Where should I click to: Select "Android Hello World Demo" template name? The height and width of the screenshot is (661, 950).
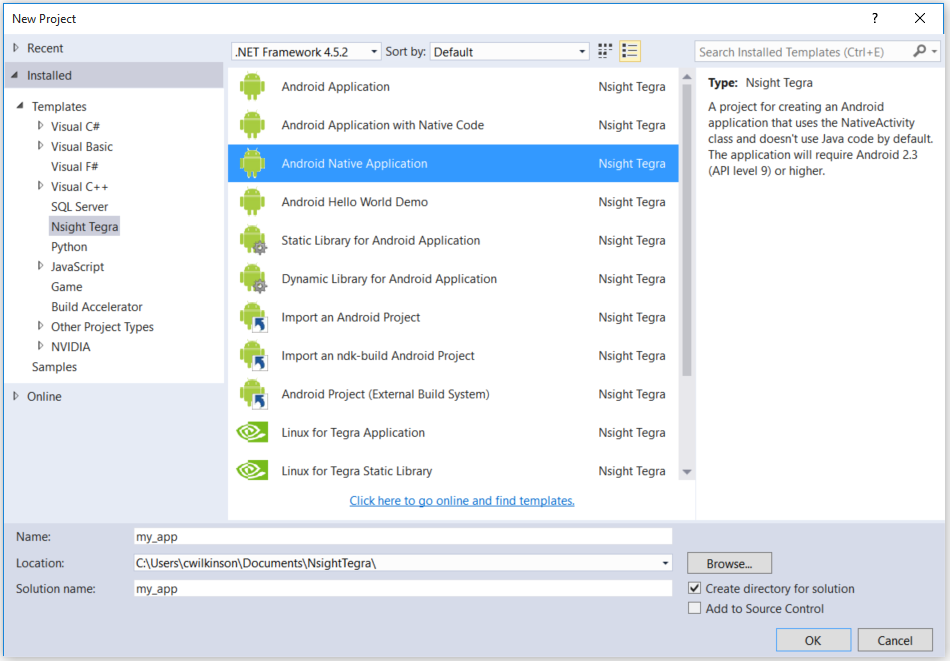tap(354, 202)
